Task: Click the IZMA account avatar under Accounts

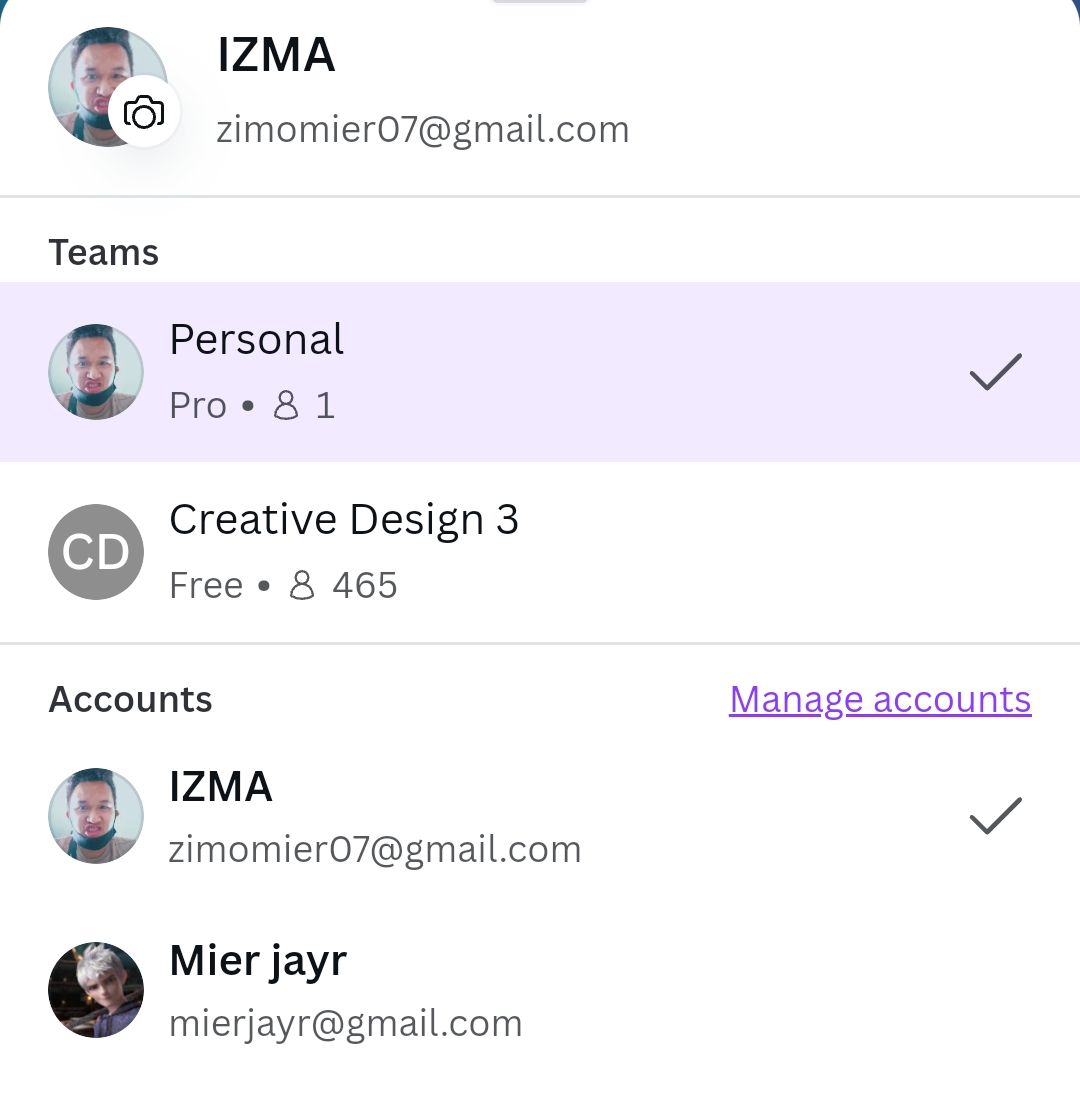Action: pos(96,816)
